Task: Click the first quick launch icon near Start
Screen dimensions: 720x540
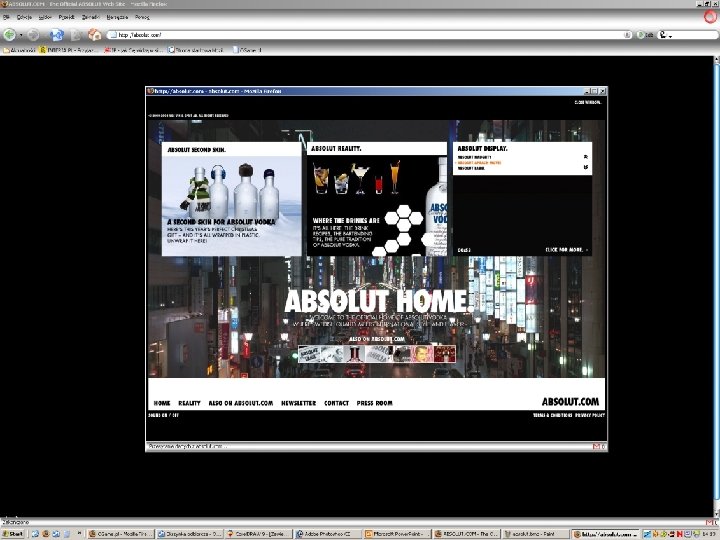Action: 35,534
